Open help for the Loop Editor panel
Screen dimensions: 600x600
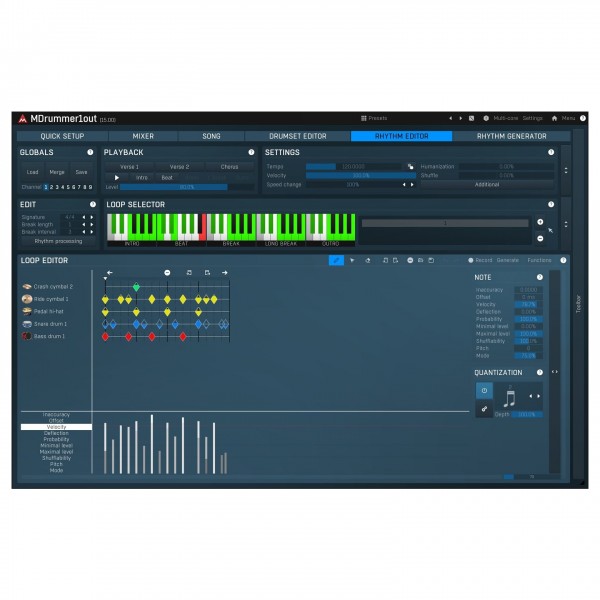pos(563,260)
